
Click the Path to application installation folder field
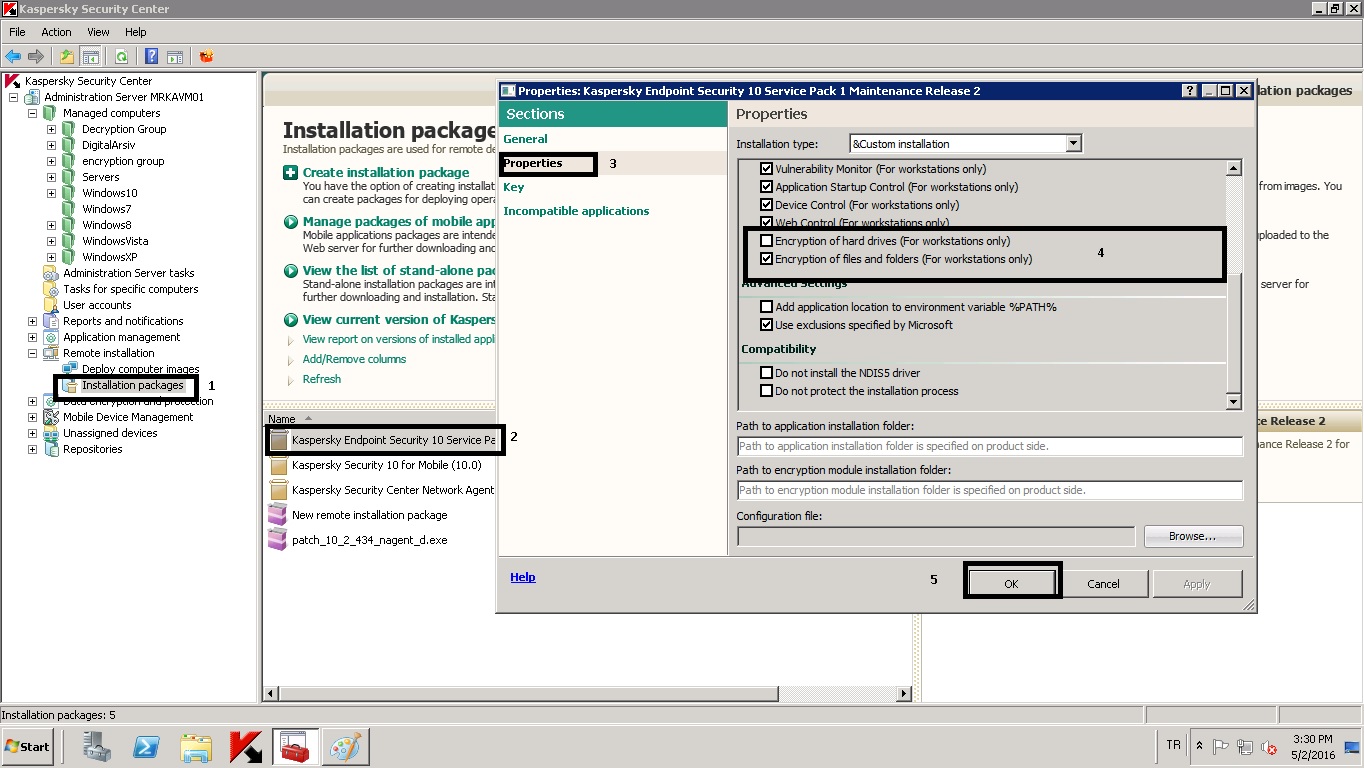[x=989, y=446]
